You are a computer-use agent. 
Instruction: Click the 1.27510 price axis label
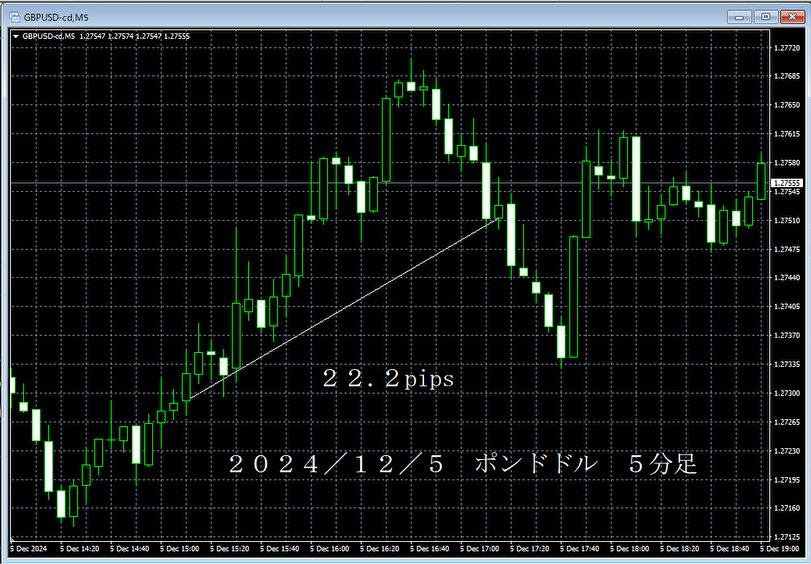(x=786, y=221)
